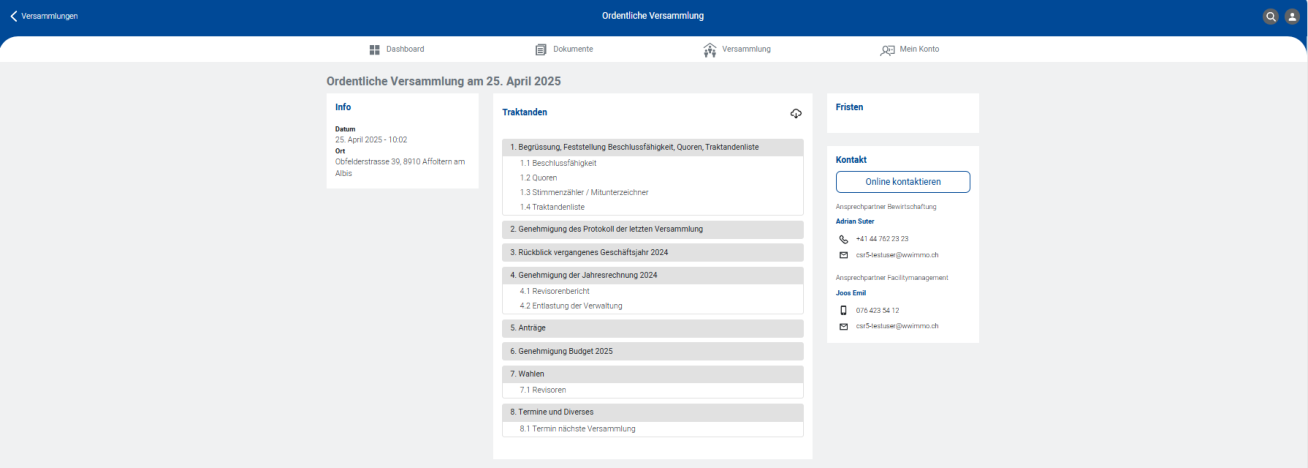Click the contact name Joos Emil
Screen dimensions: 1308x468
pyautogui.click(x=851, y=293)
